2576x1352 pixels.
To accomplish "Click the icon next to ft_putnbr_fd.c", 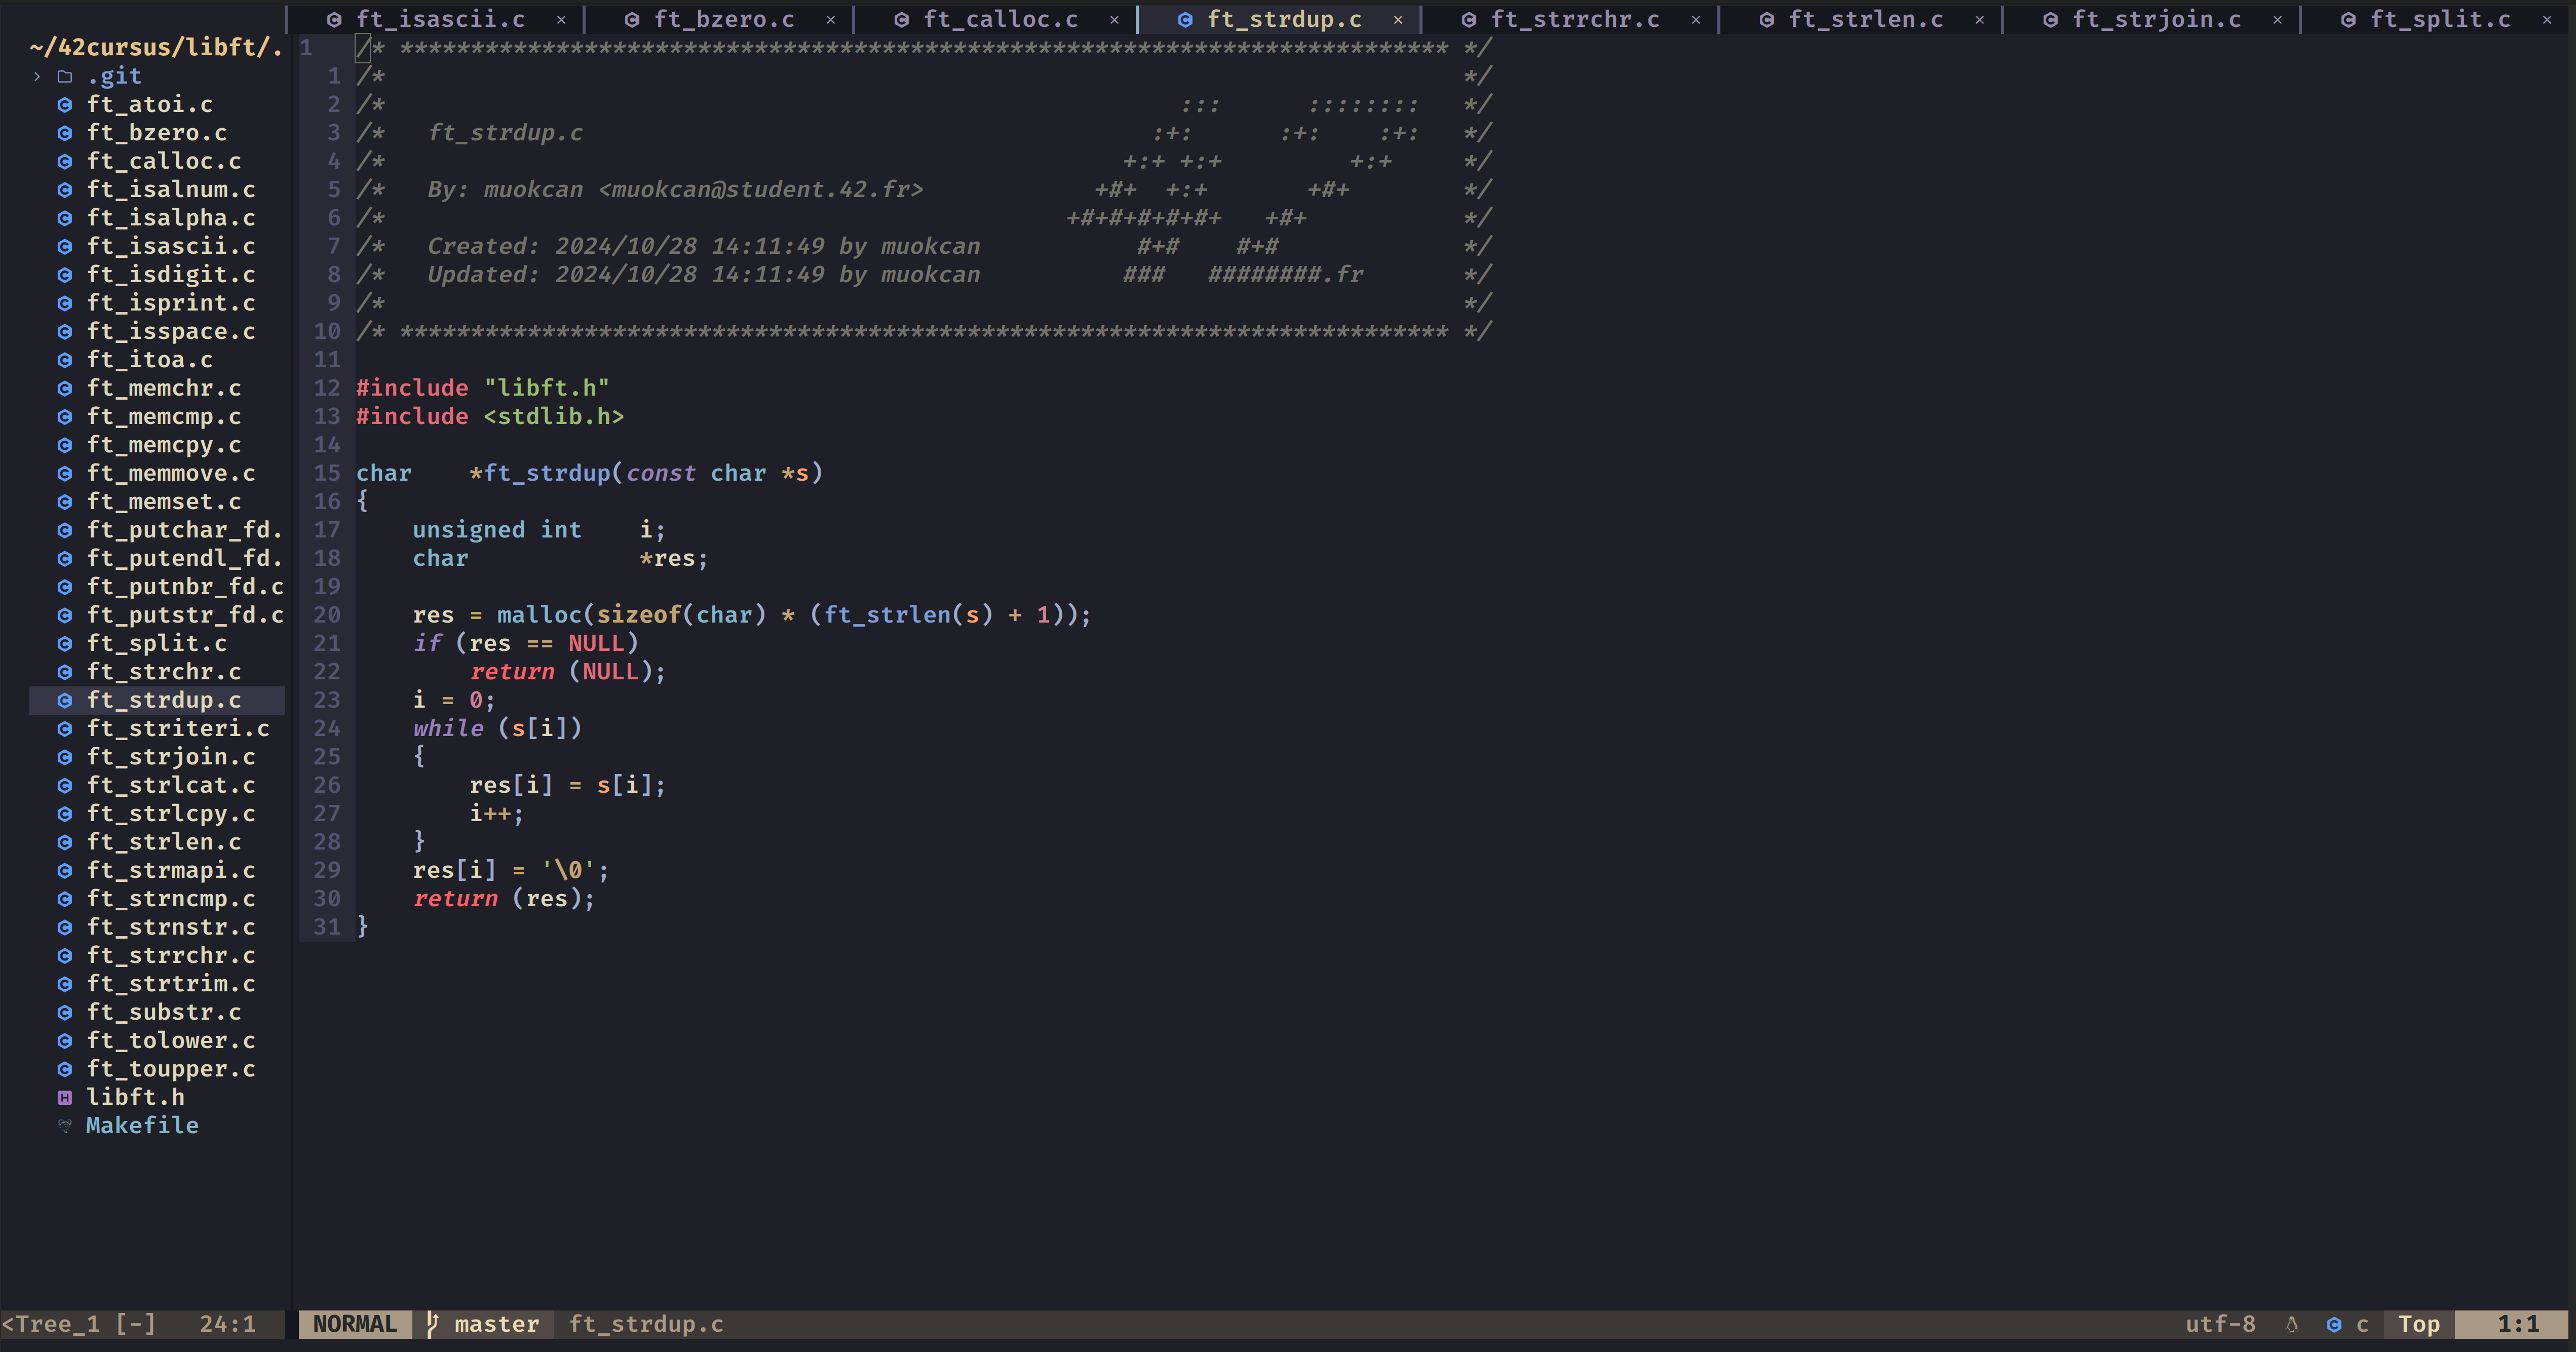I will click(65, 587).
